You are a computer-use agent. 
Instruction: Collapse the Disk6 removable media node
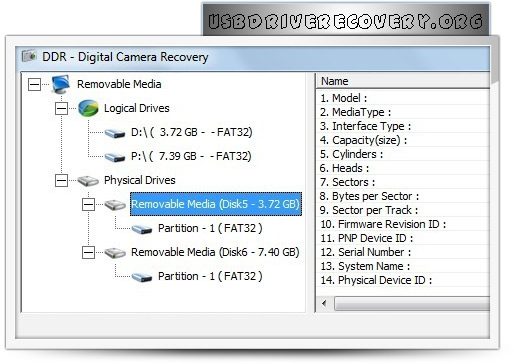point(88,253)
